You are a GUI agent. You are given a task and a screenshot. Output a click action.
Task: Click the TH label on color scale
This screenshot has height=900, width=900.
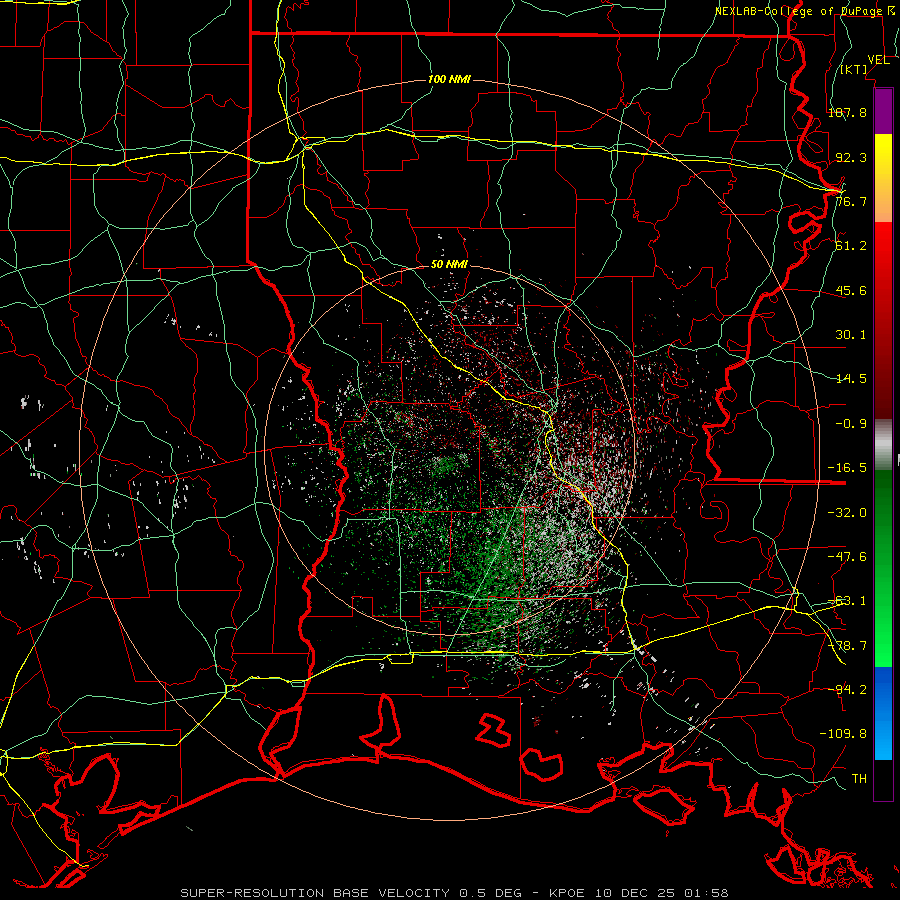859,779
